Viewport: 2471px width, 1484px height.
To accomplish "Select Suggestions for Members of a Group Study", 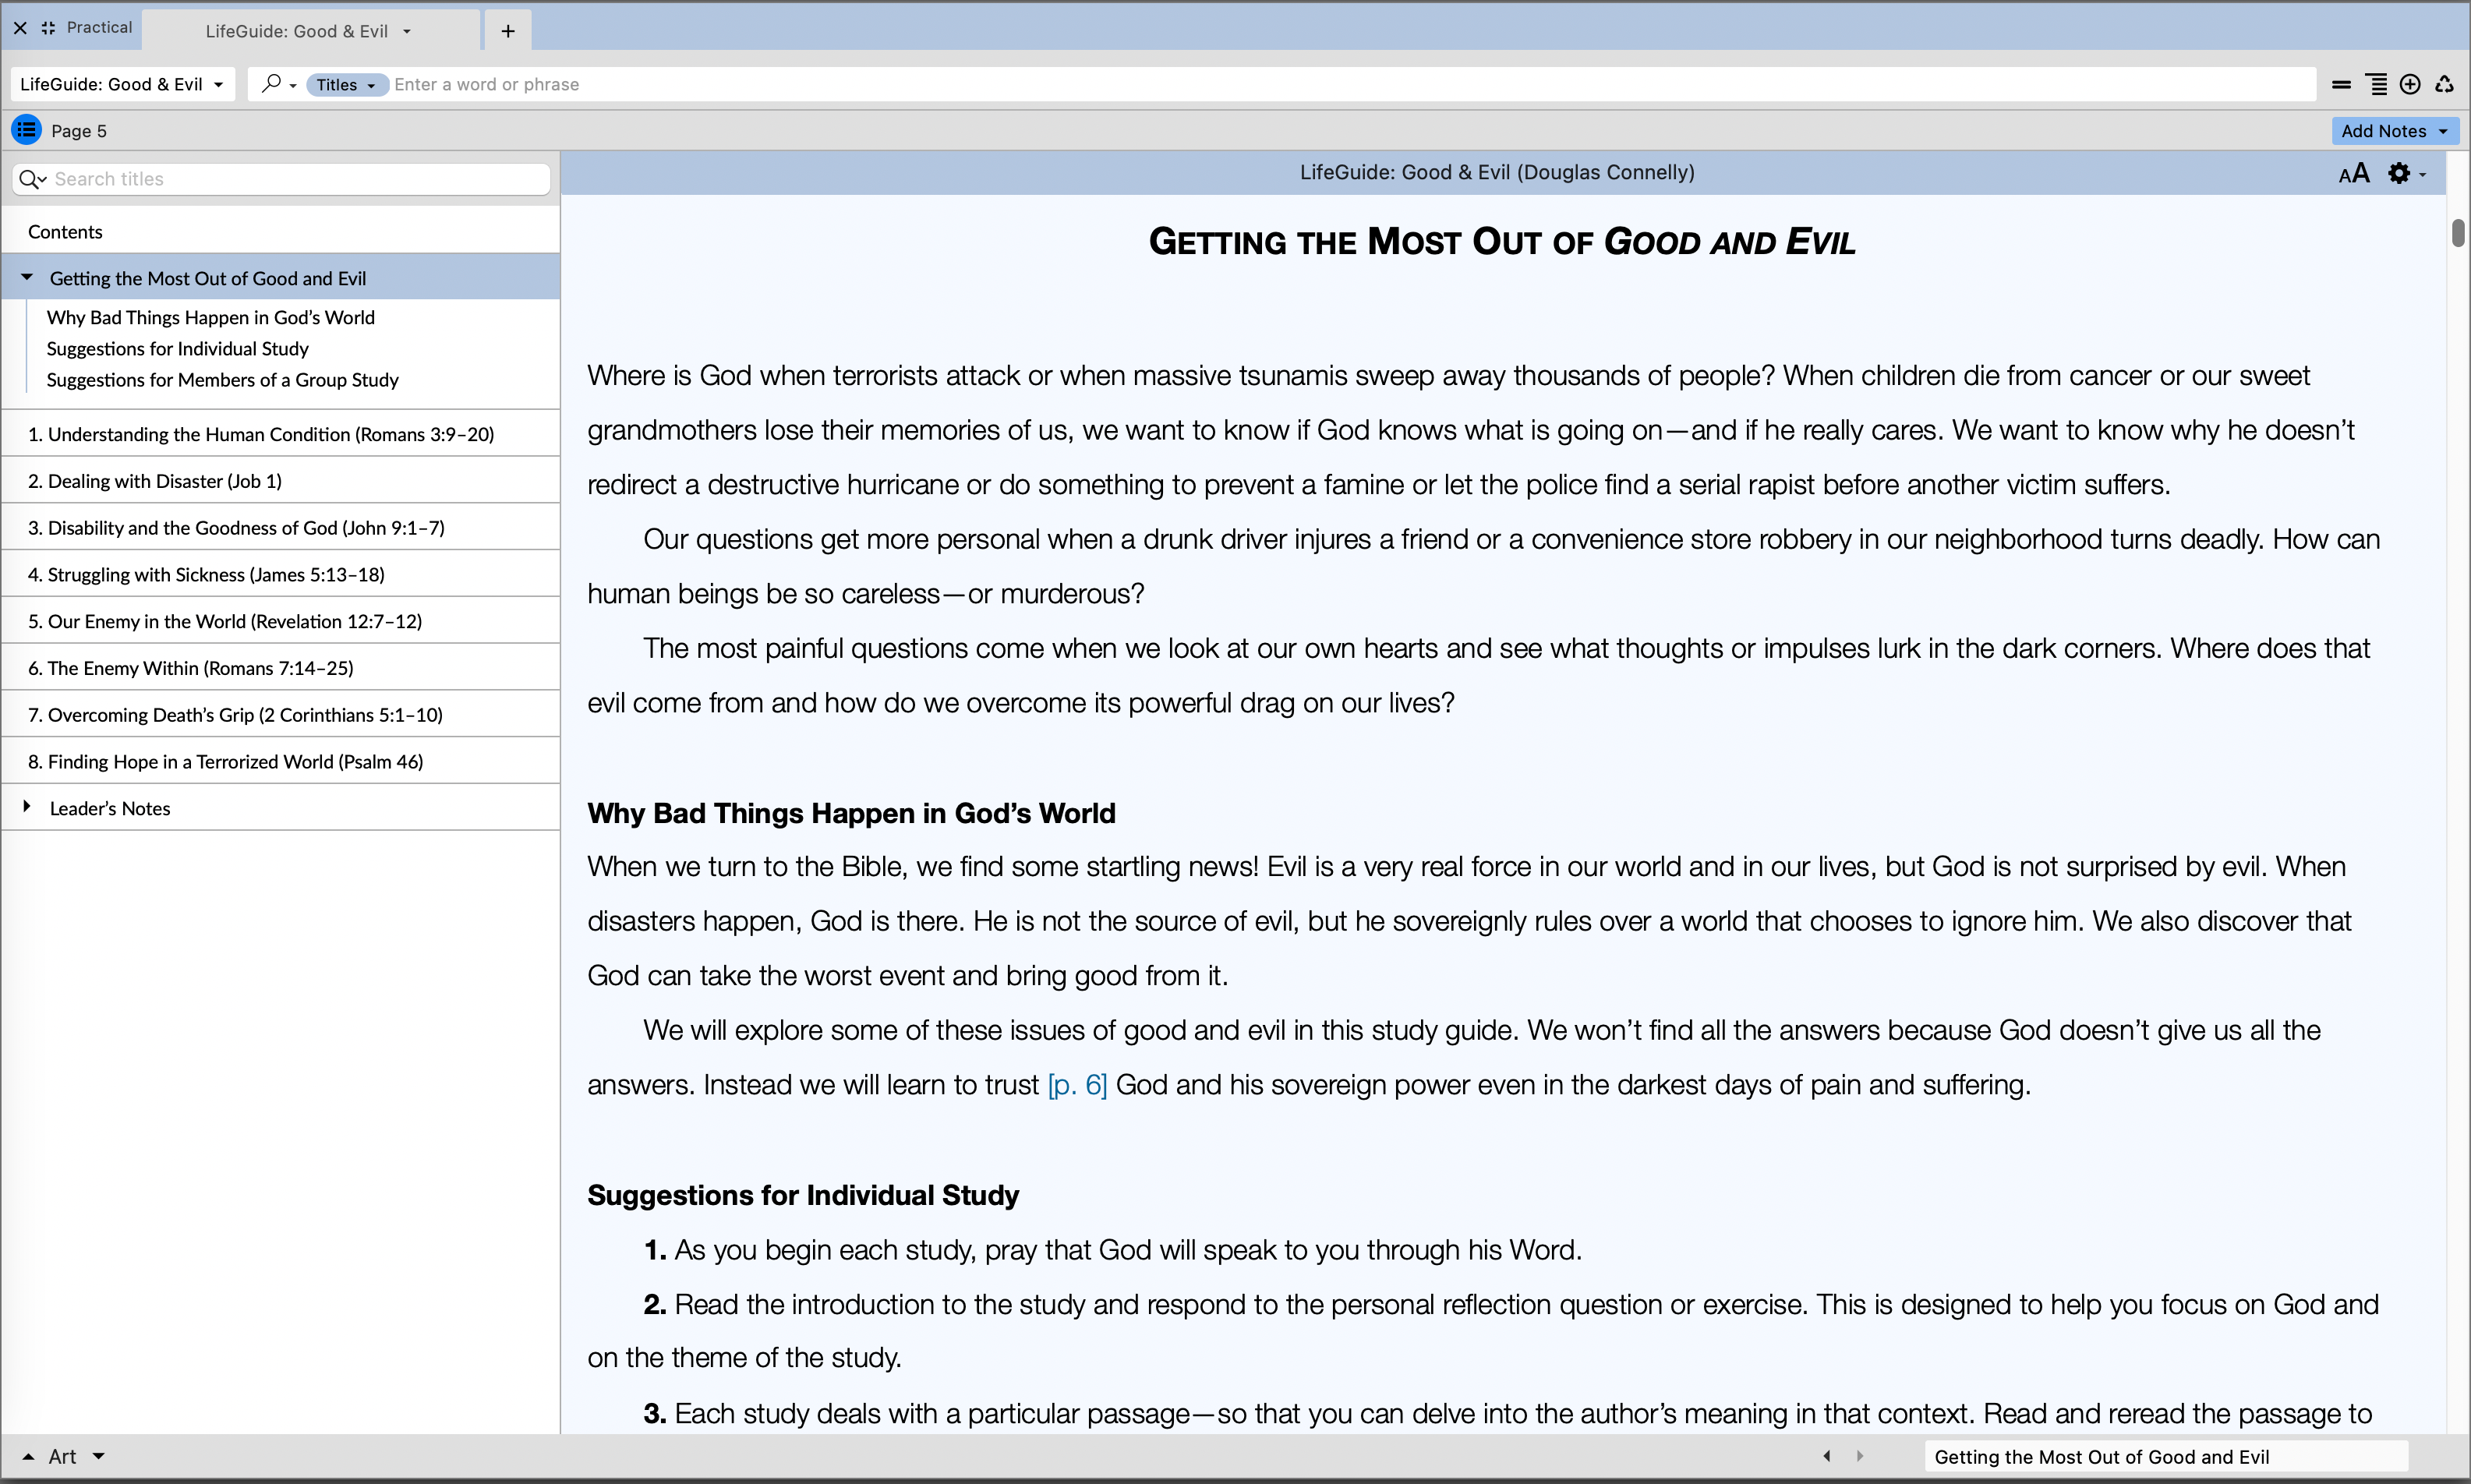I will tap(222, 379).
